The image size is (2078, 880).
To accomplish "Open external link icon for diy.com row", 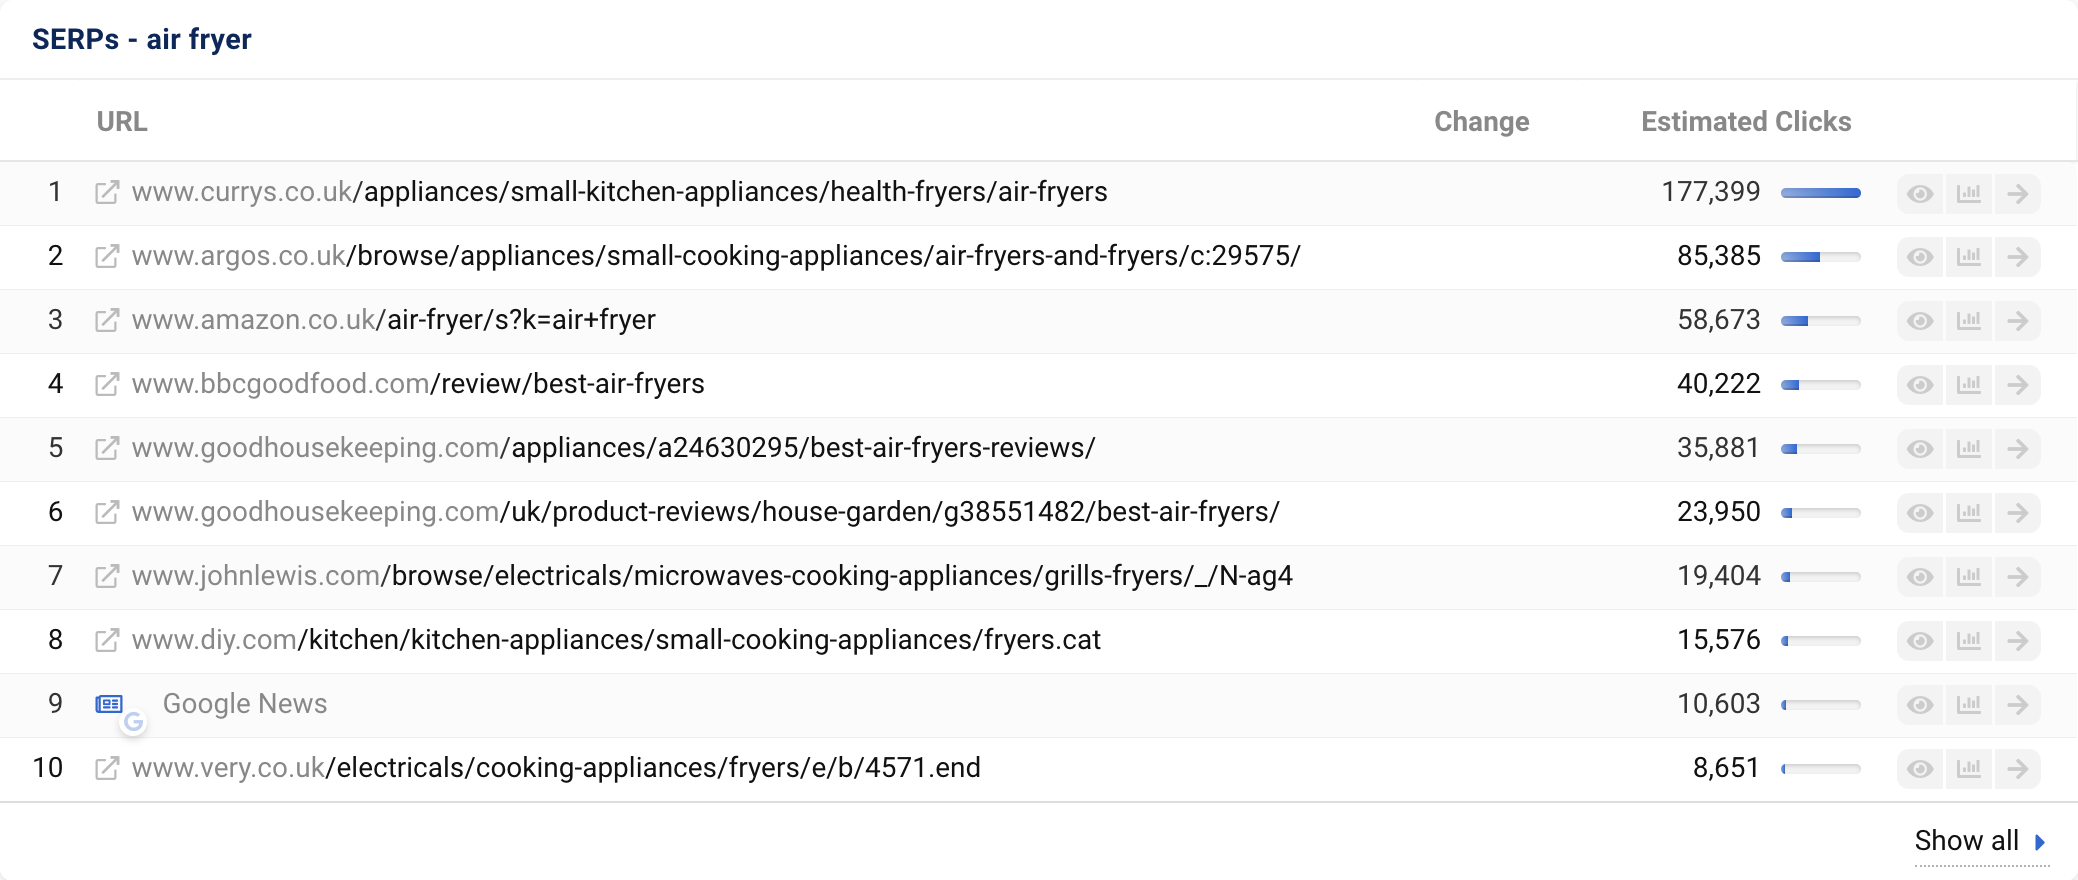I will click(x=107, y=640).
